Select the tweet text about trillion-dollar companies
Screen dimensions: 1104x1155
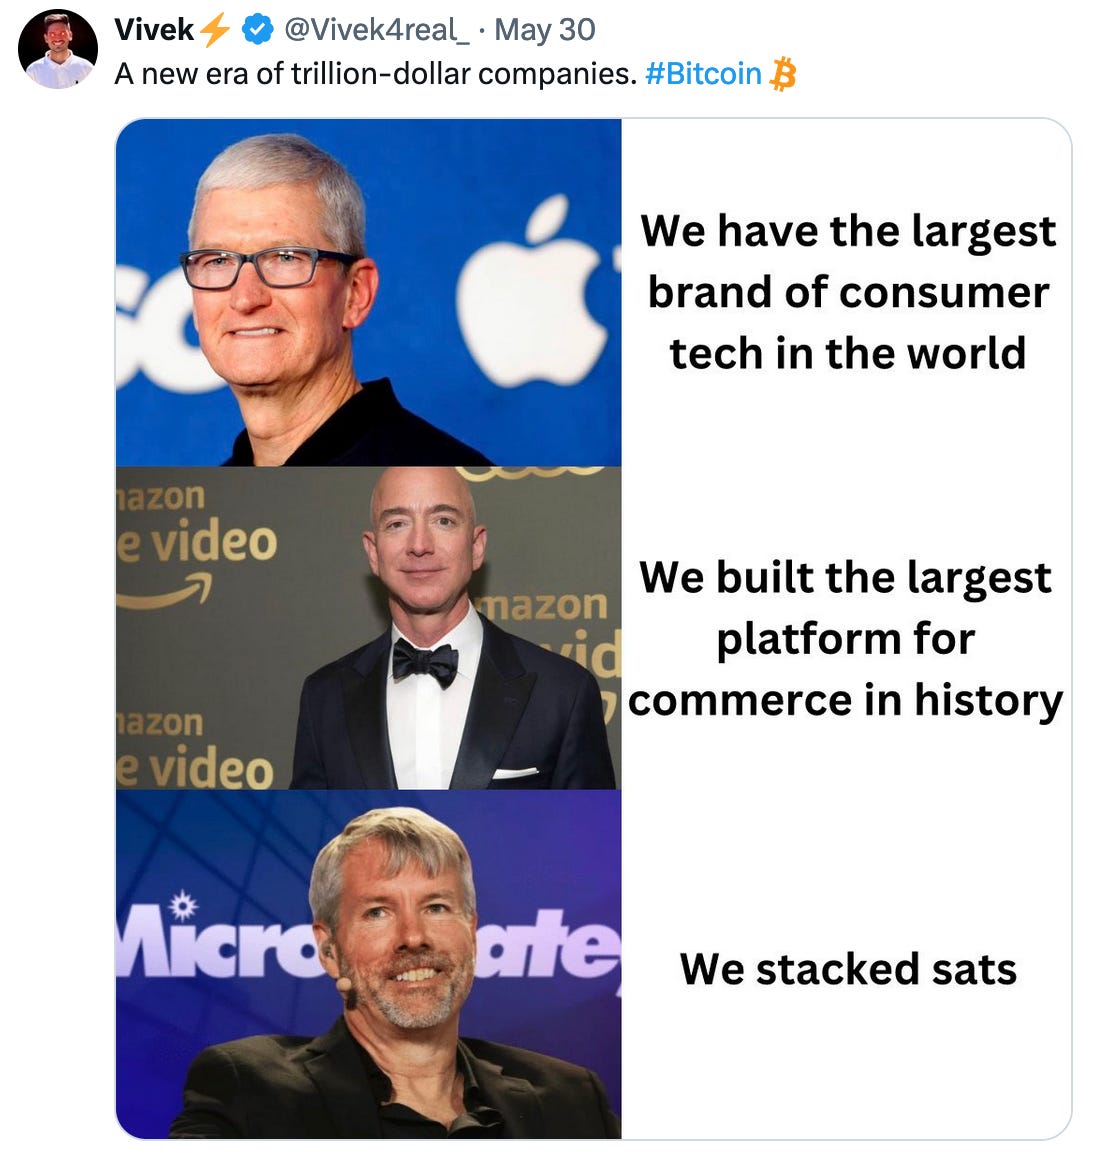tap(375, 74)
